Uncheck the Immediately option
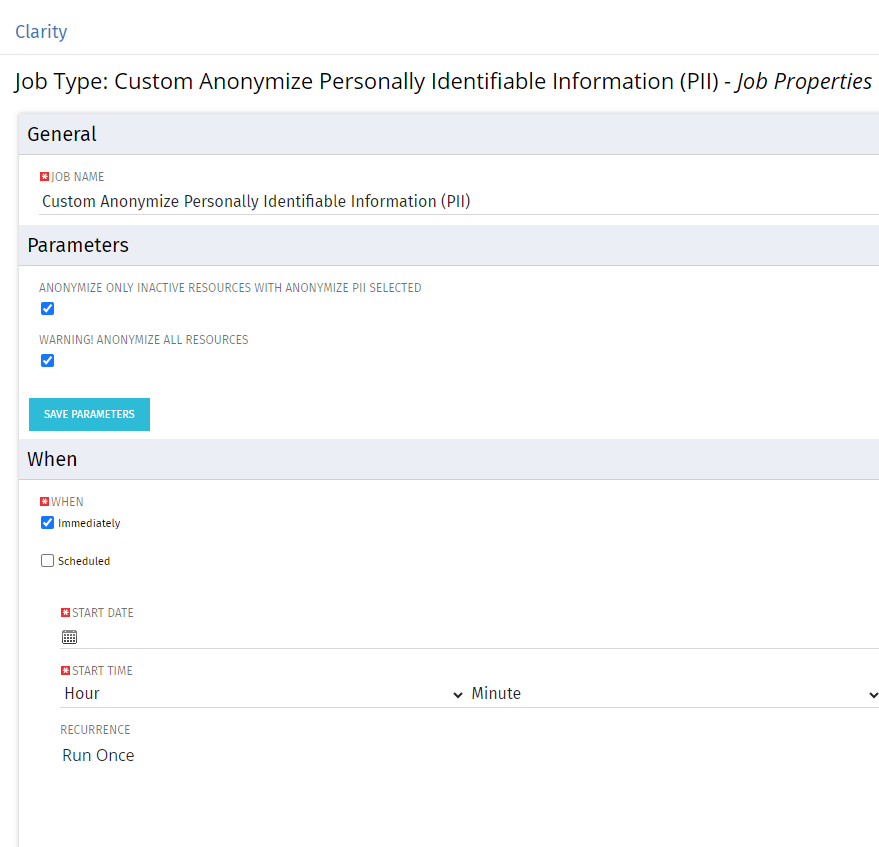This screenshot has width=879, height=847. 47,522
